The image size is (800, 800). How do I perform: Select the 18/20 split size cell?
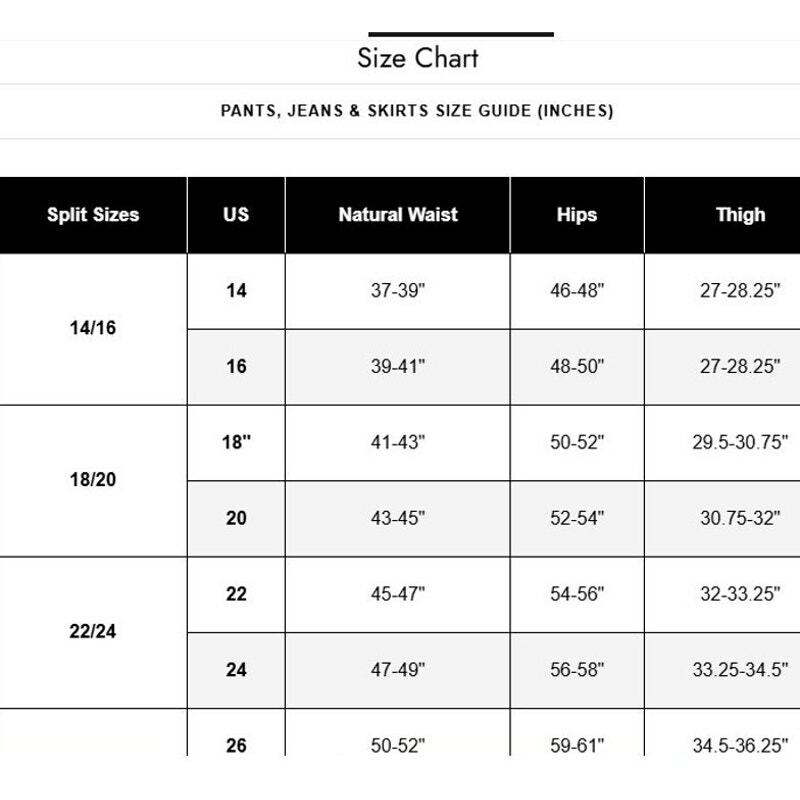(x=93, y=481)
